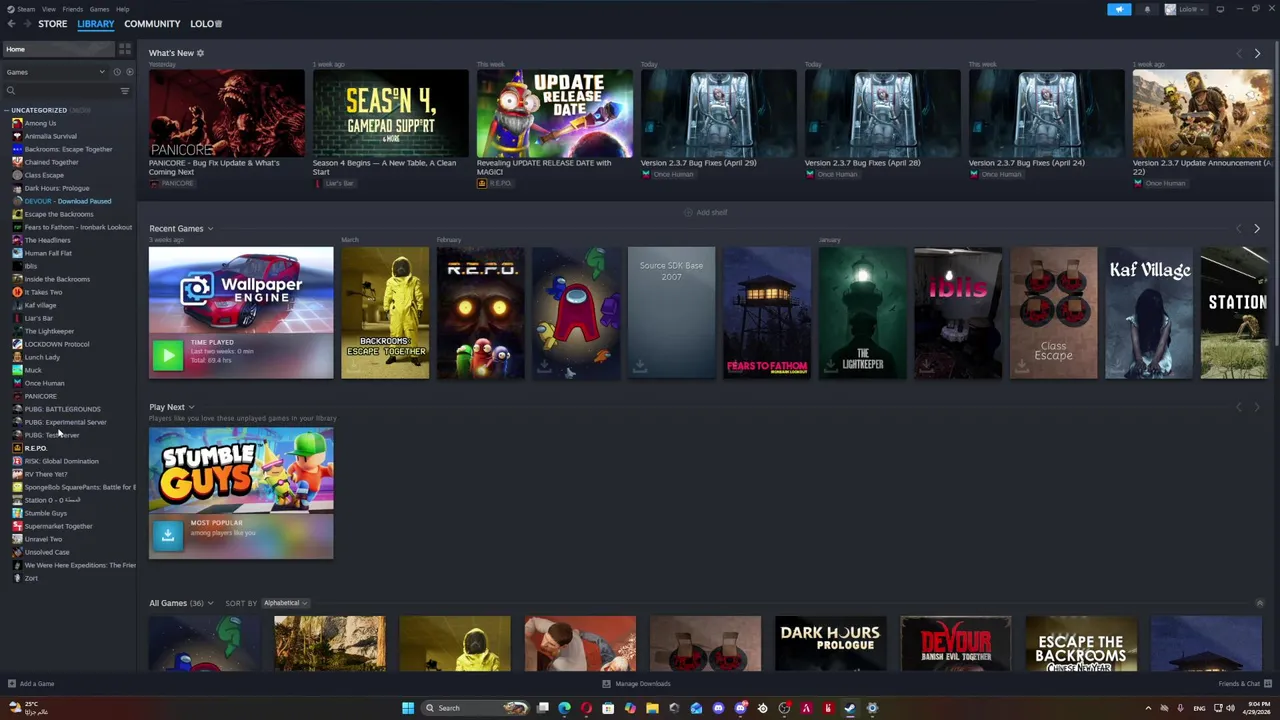
Task: Show recent activity clock filter
Action: tap(117, 72)
